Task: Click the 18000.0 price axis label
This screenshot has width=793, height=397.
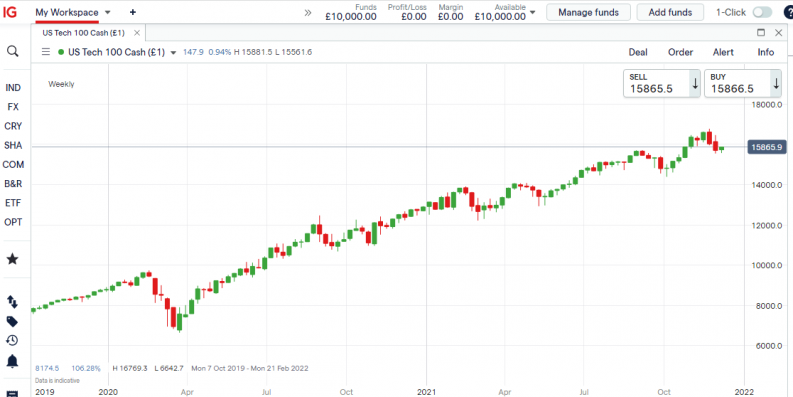Action: [766, 105]
